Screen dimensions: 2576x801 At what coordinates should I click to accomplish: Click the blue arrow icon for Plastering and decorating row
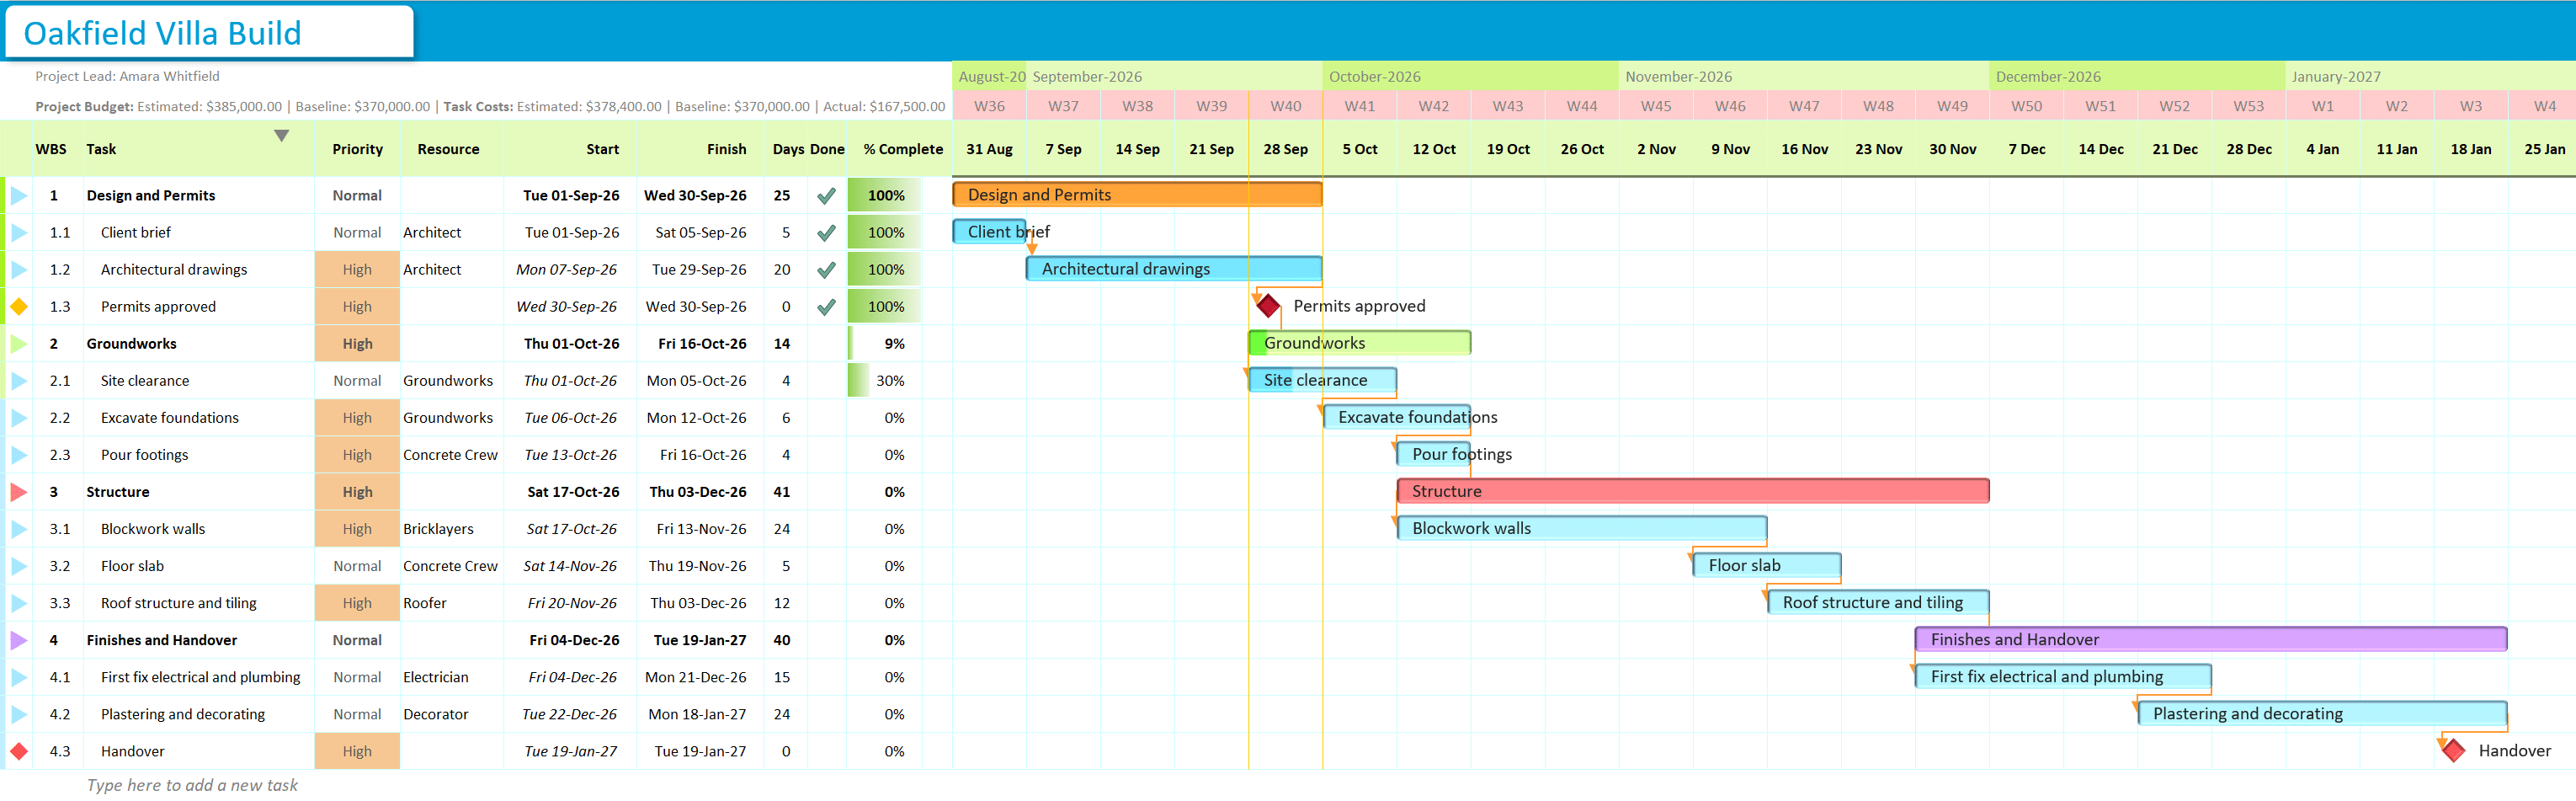(19, 714)
